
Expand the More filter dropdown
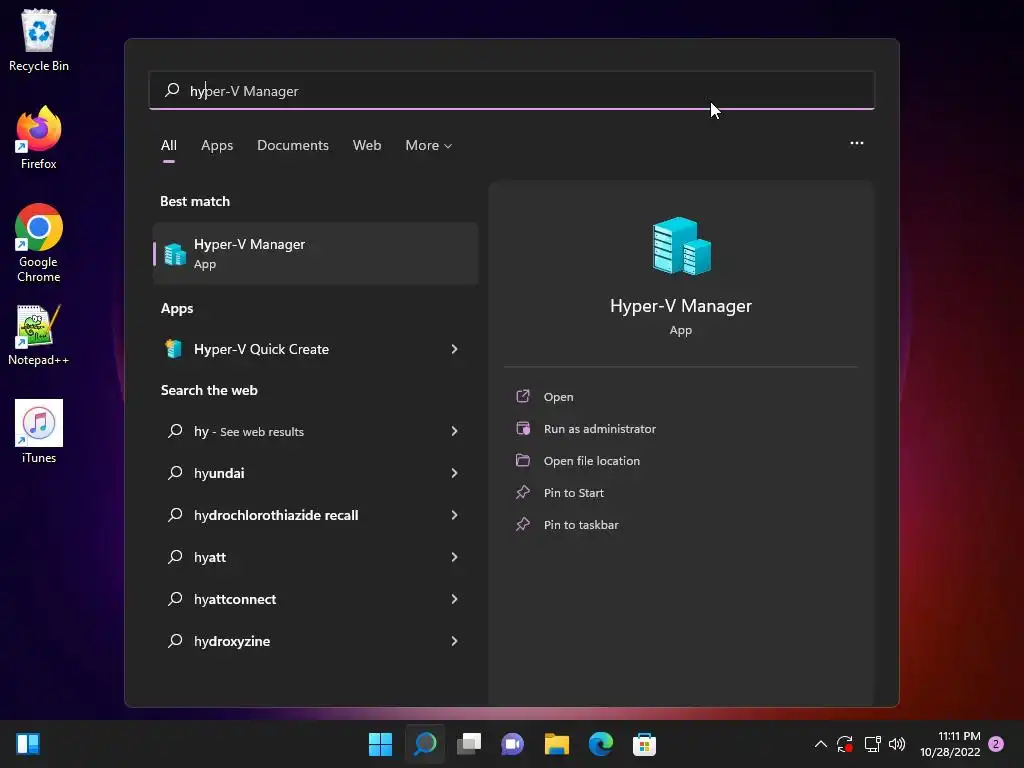428,145
